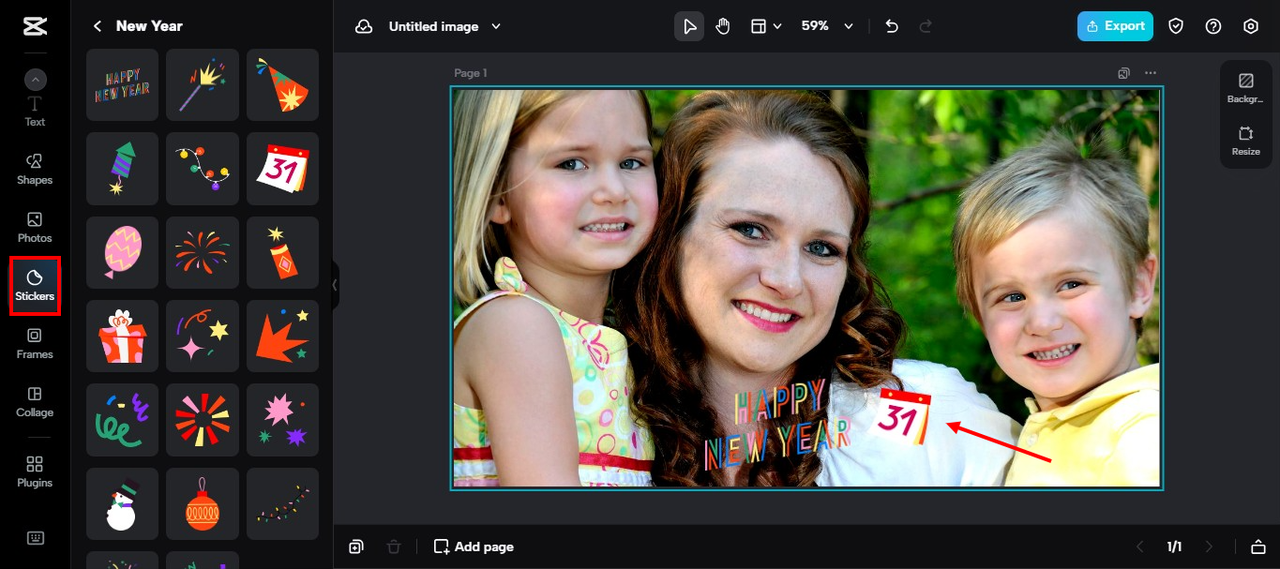Add the diagonal light string sticker

click(283, 504)
